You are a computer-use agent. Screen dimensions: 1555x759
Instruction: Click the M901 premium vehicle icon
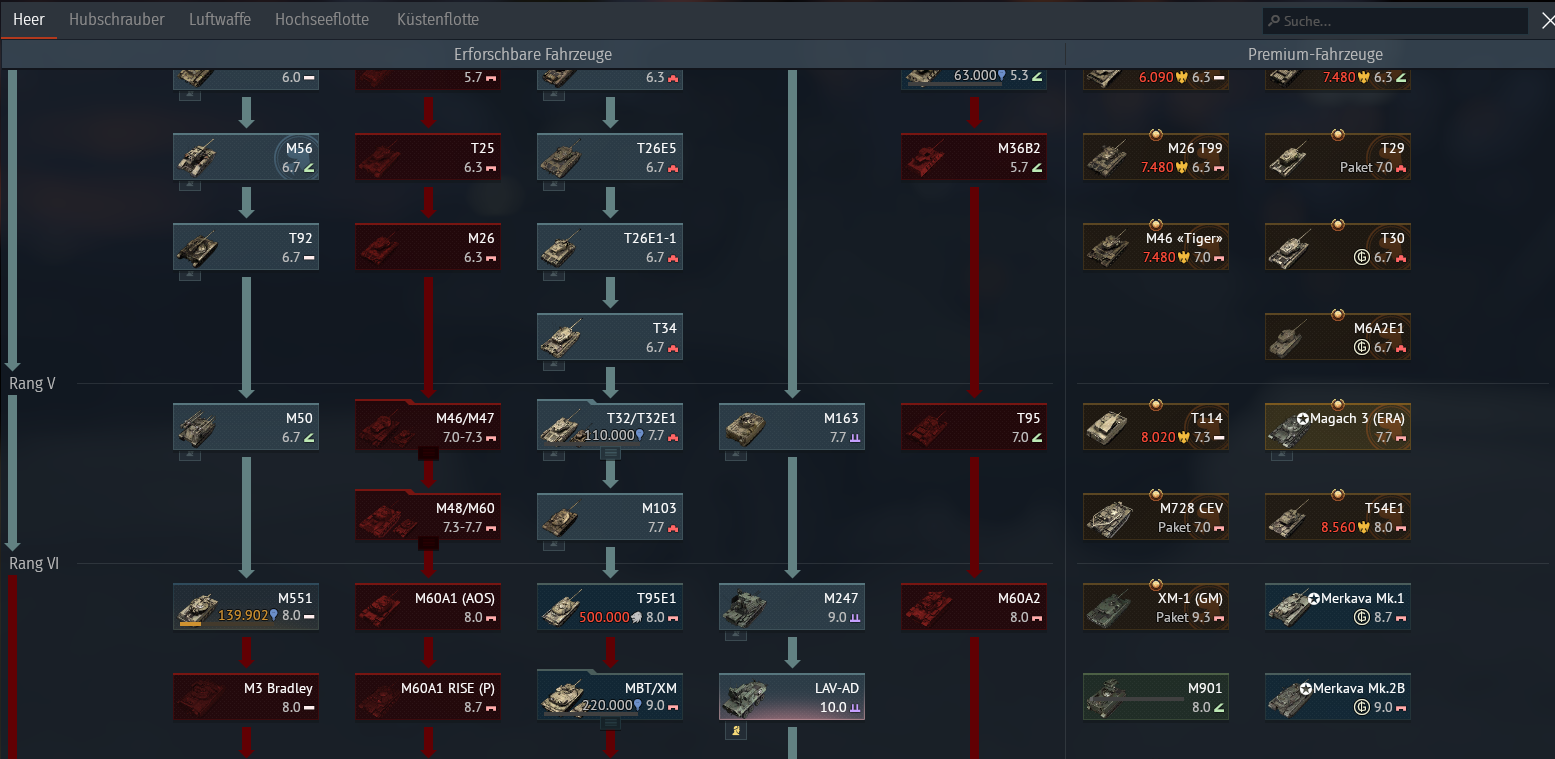[x=1155, y=696]
